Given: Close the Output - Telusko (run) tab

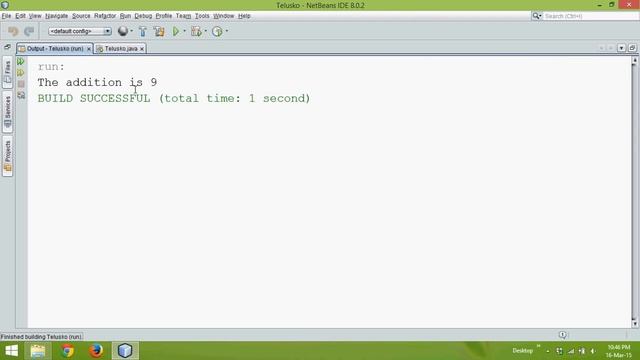Looking at the screenshot, I should pyautogui.click(x=89, y=49).
